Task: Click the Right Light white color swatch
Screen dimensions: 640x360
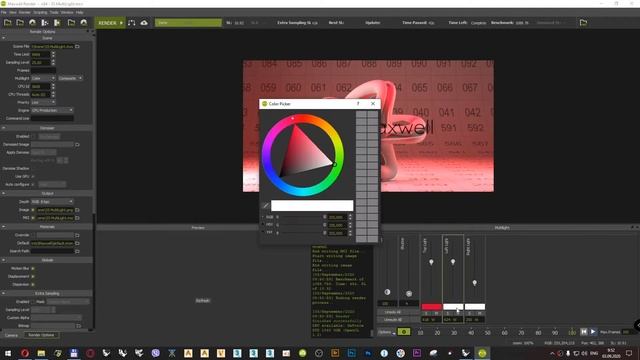Action: 475,307
